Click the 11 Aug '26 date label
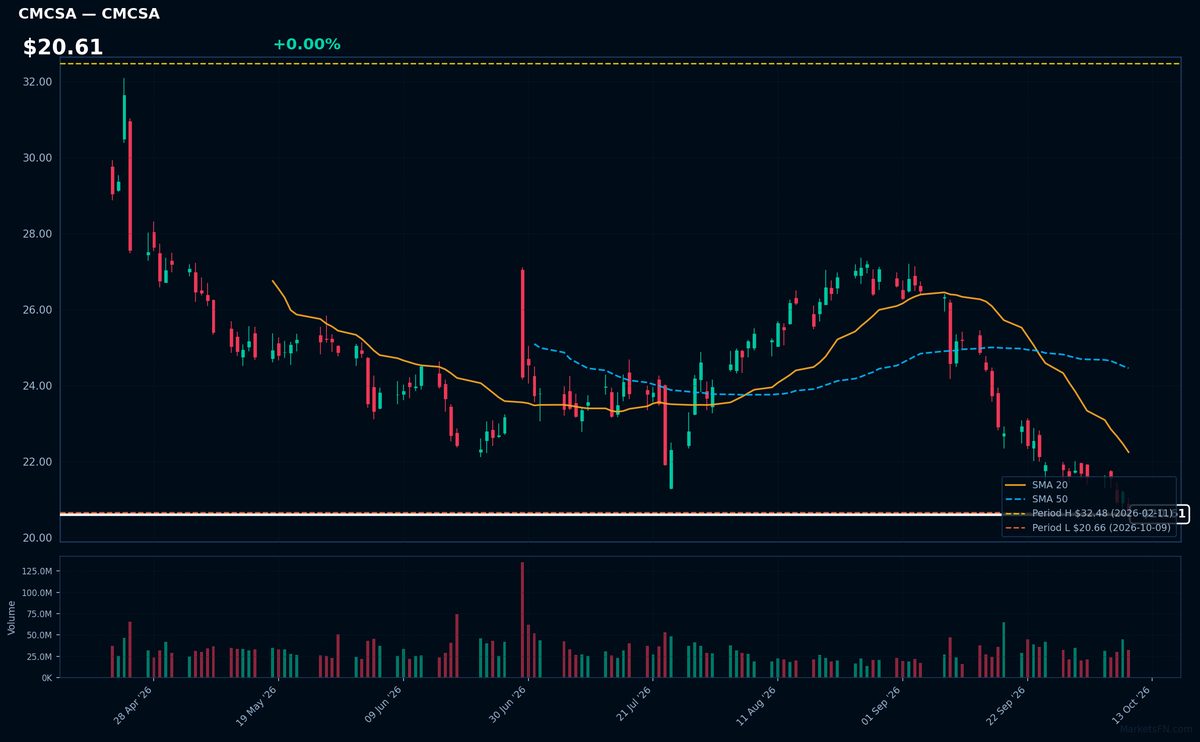This screenshot has height=742, width=1200. point(756,706)
